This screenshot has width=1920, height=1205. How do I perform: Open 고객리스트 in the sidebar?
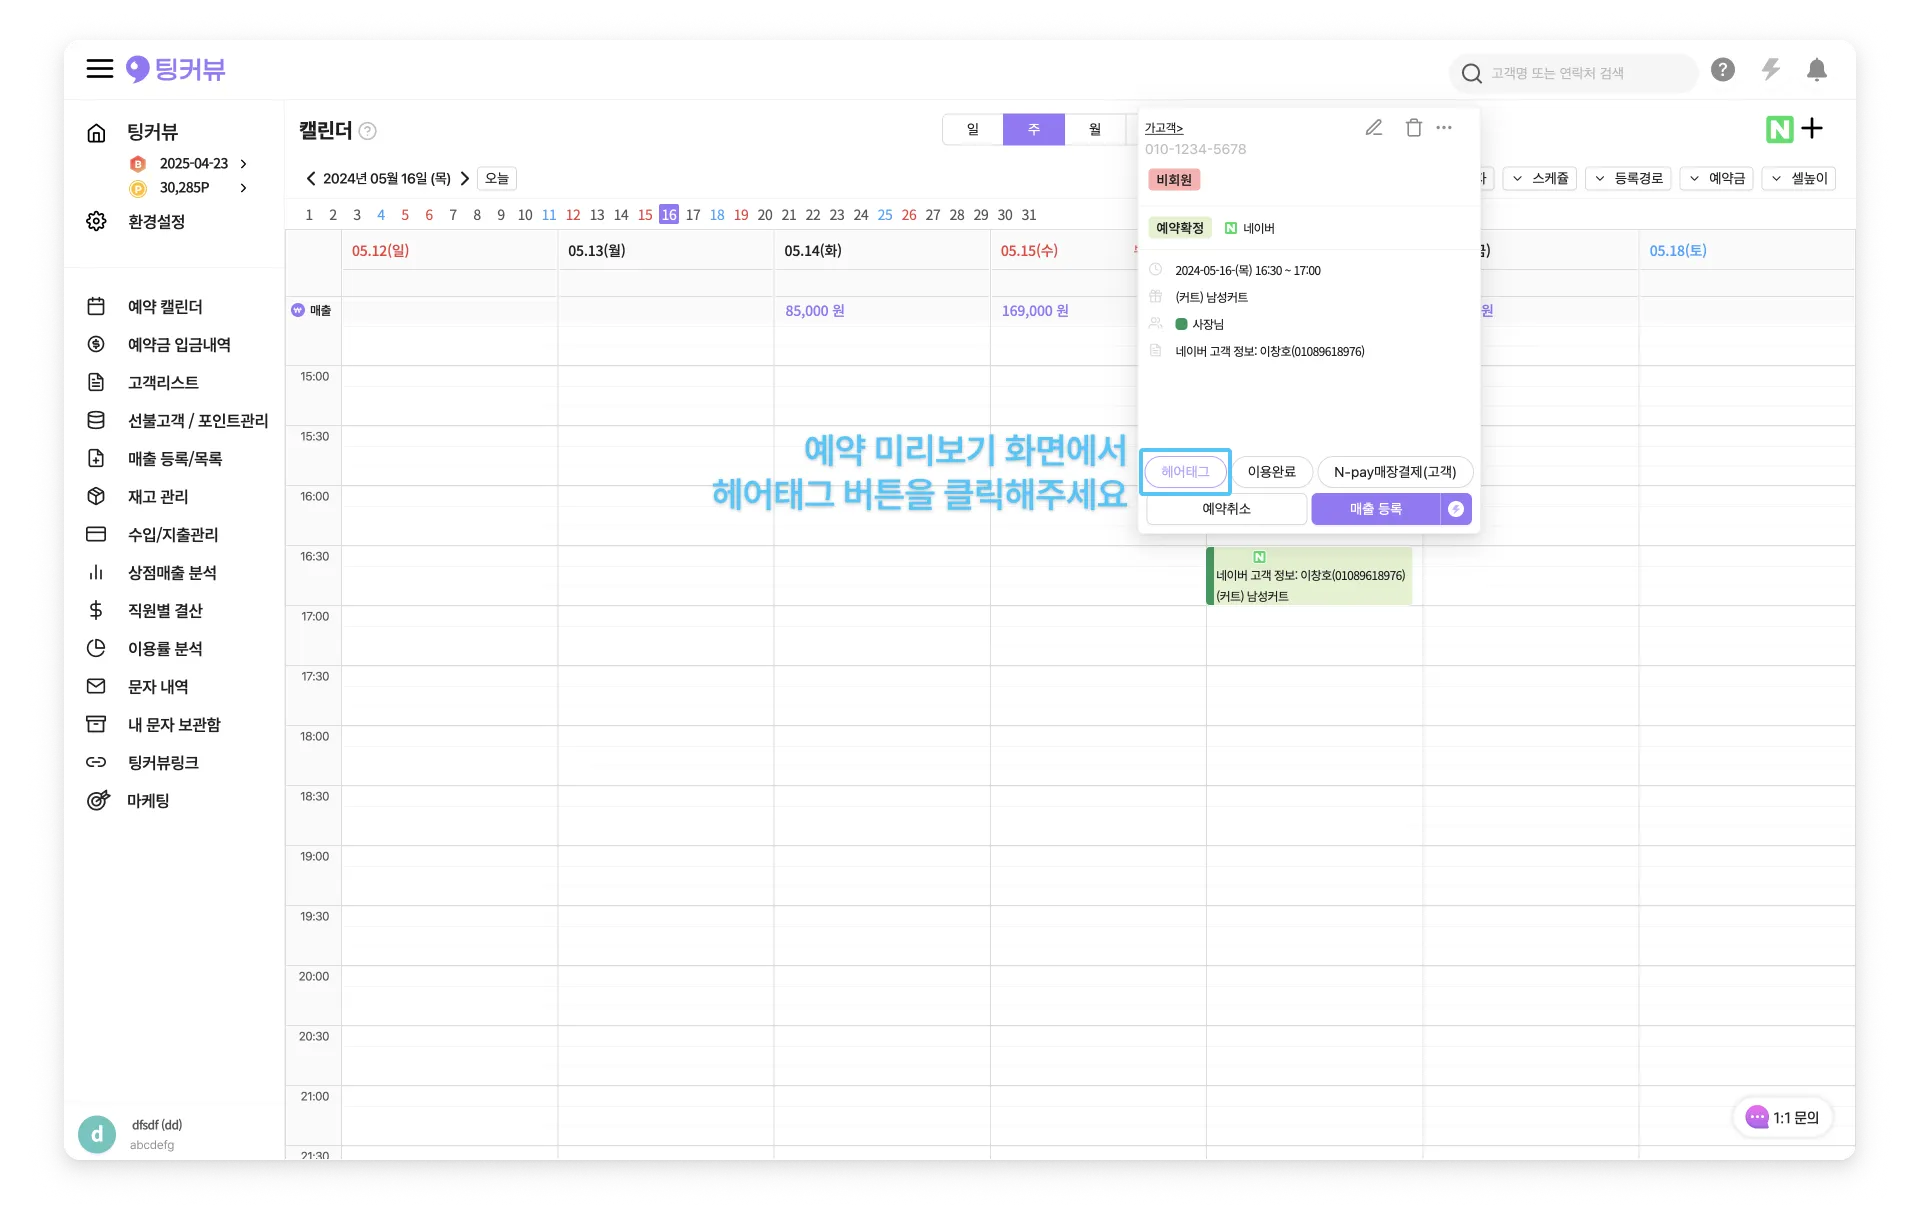point(163,382)
